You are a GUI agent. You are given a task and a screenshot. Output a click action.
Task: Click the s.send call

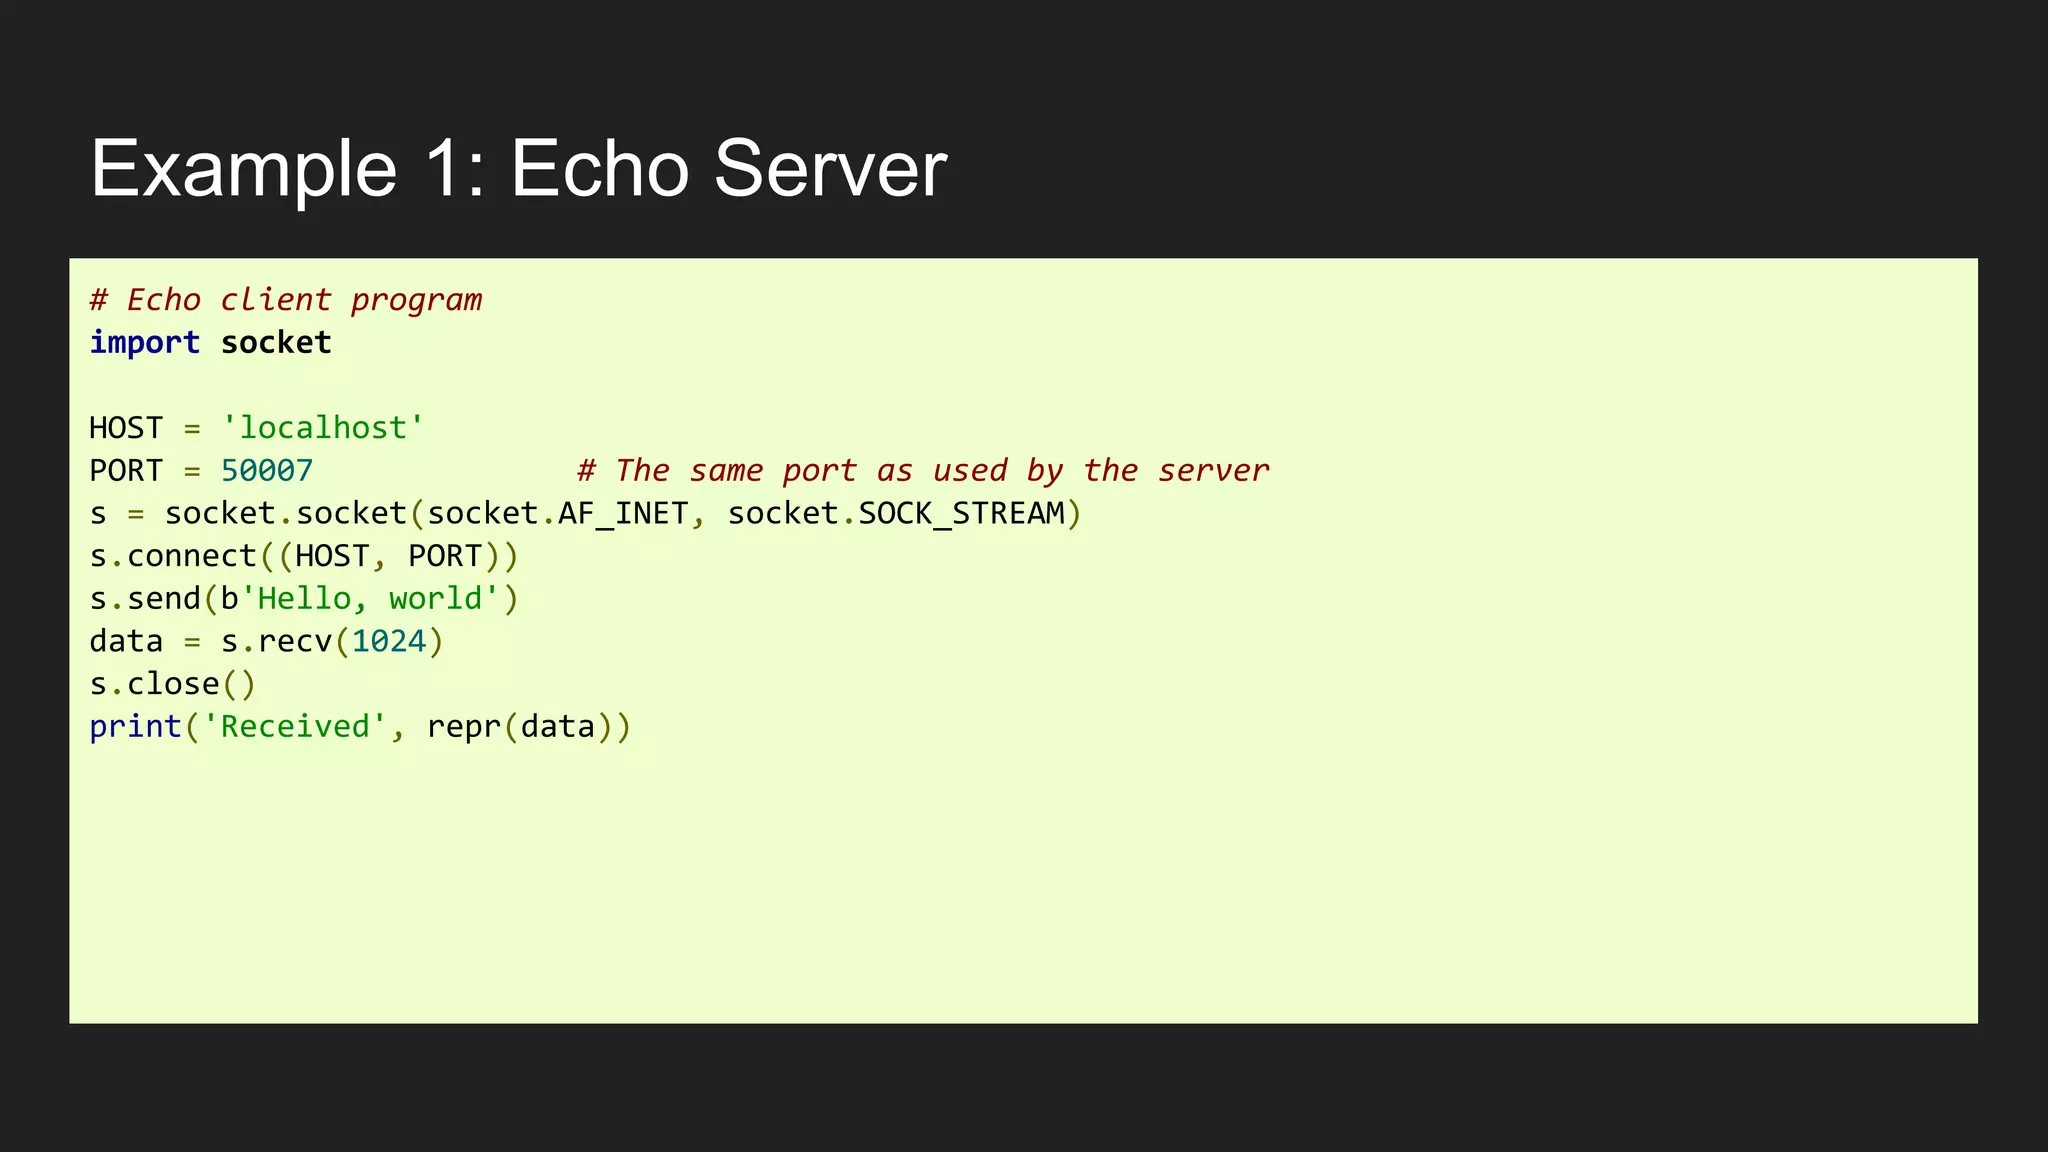[x=304, y=599]
